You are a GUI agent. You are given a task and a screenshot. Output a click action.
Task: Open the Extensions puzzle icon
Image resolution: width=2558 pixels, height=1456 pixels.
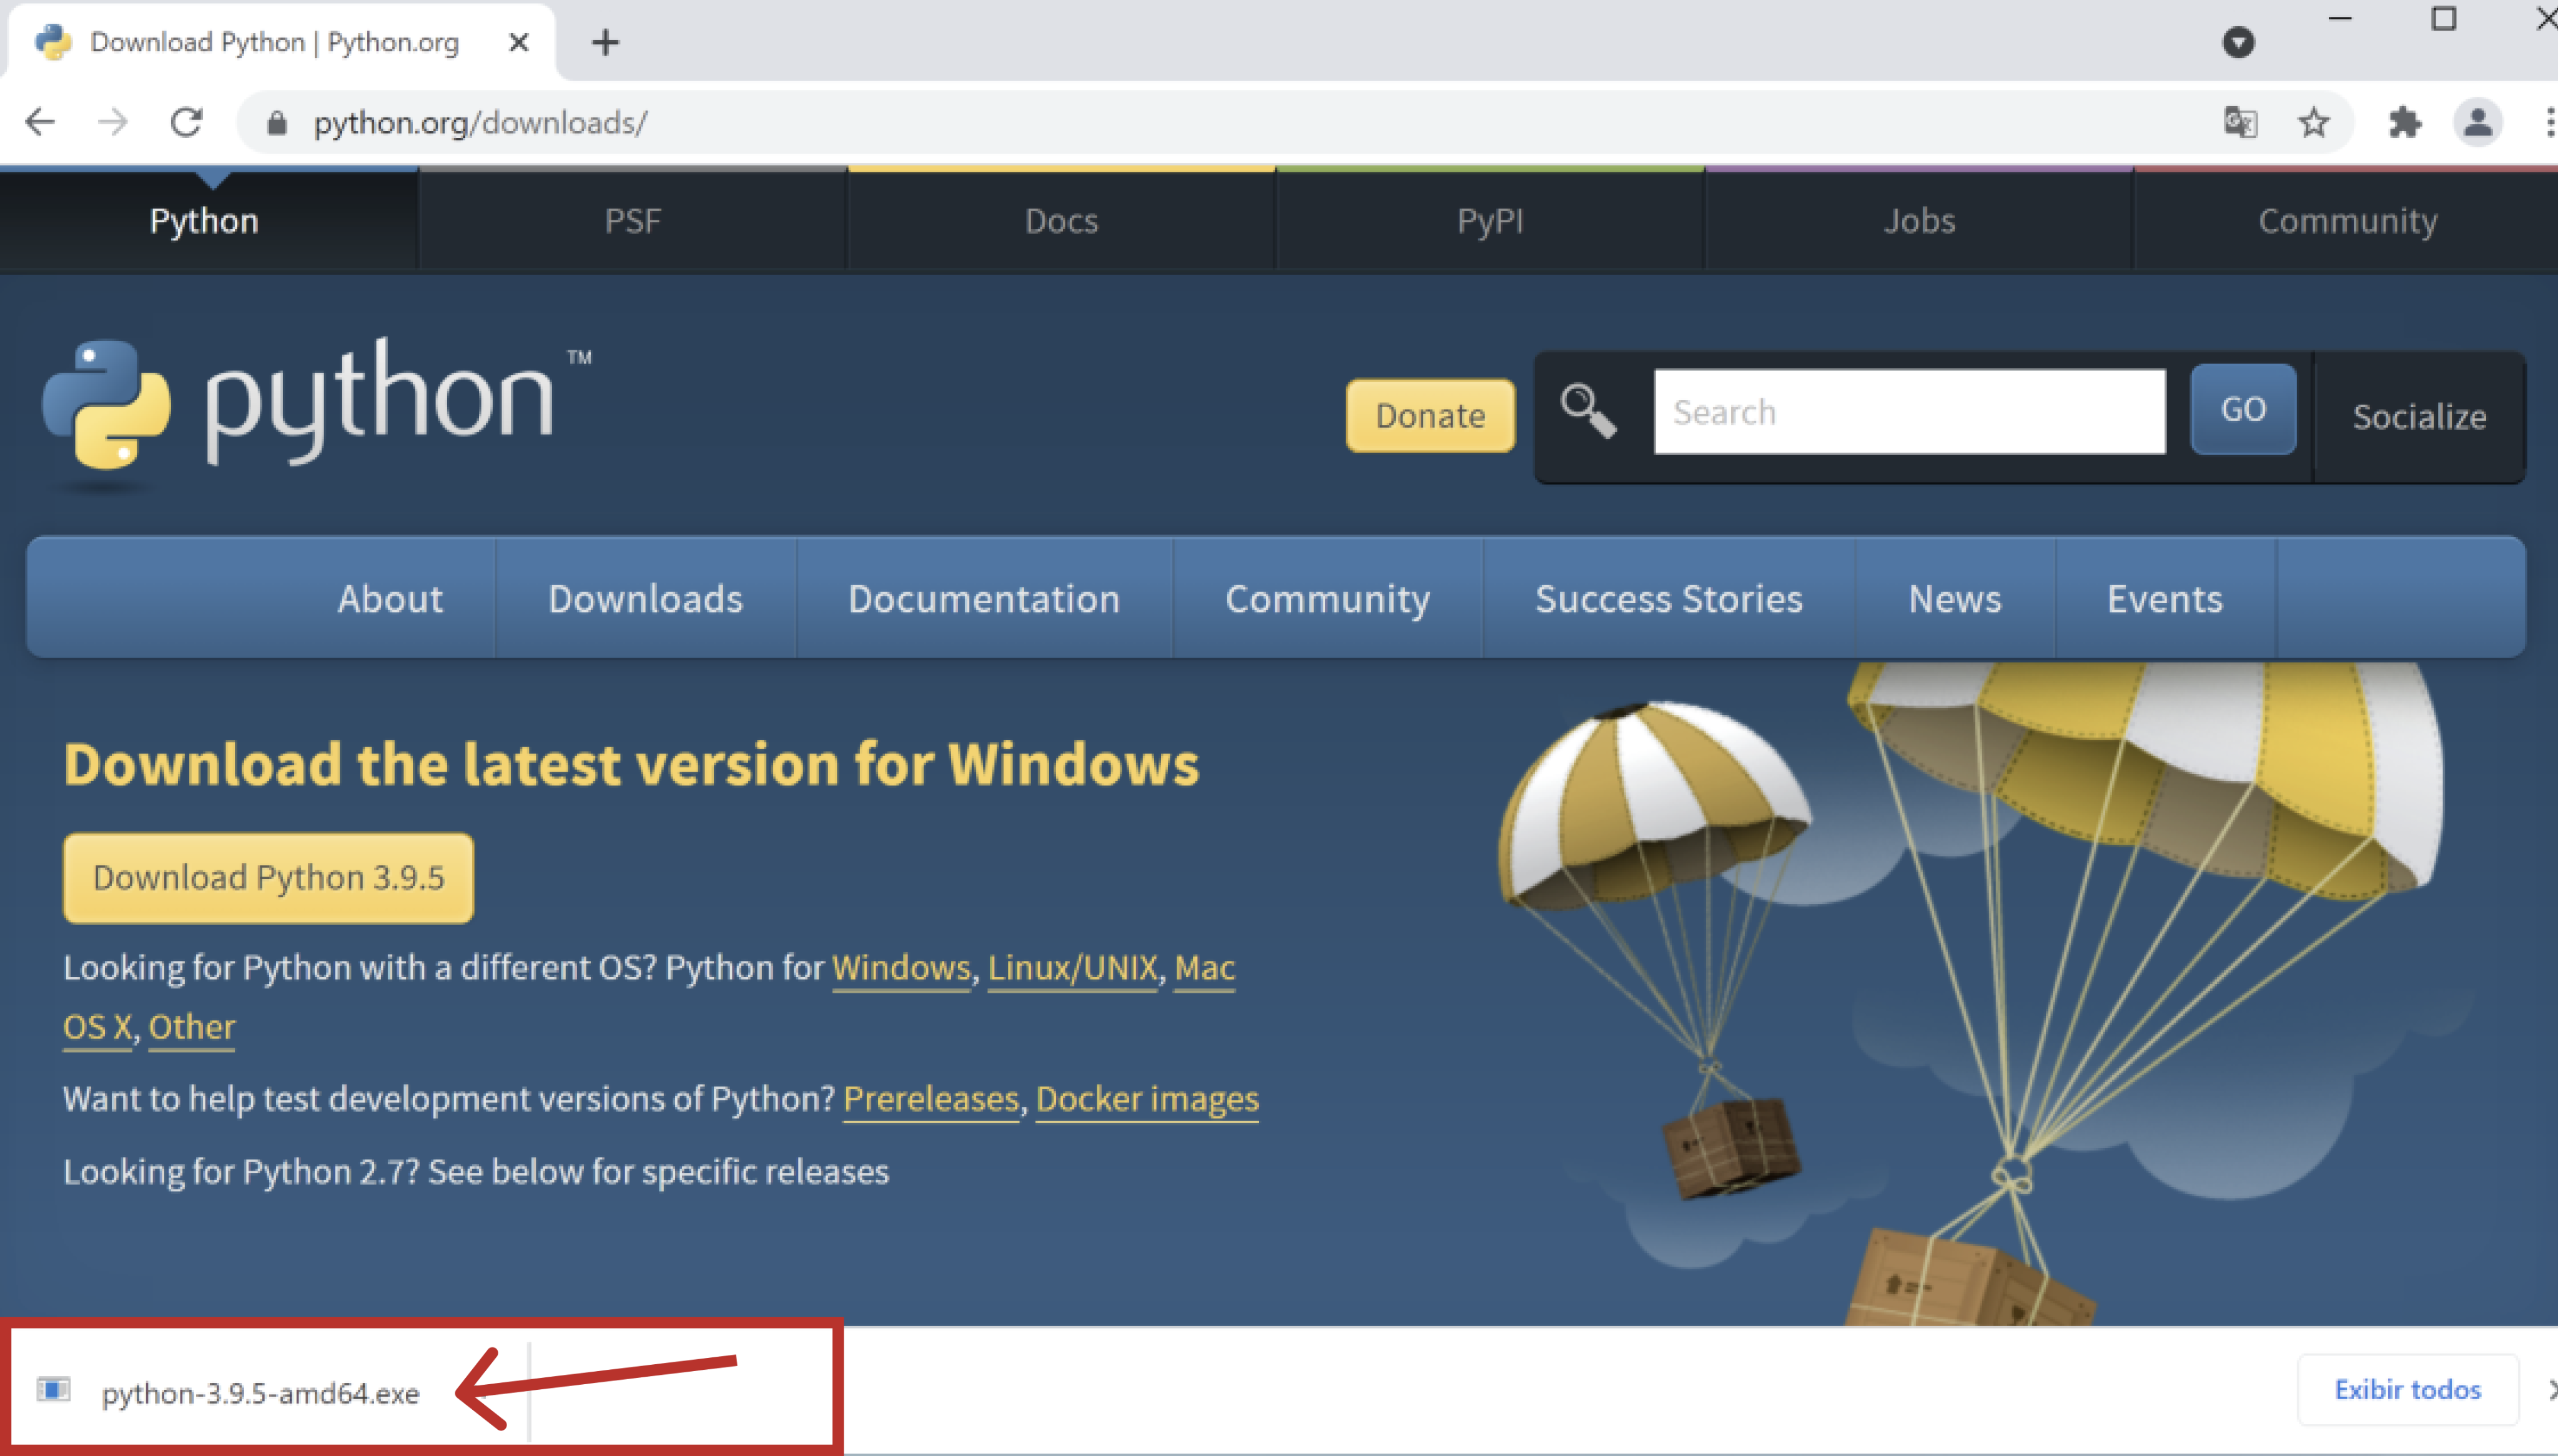coord(2404,122)
